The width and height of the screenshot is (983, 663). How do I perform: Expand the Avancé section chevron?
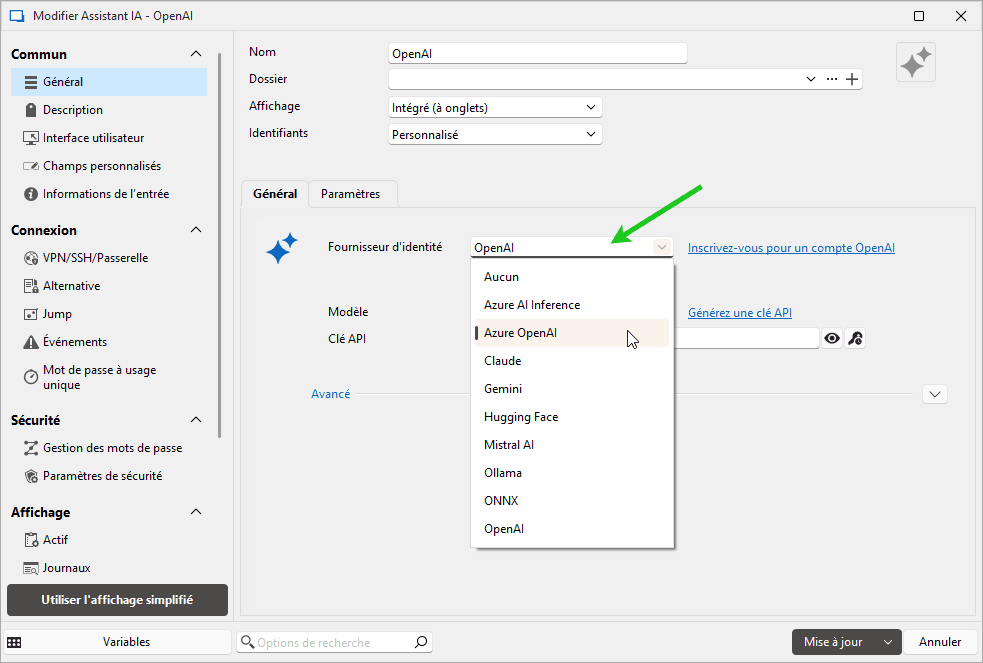935,394
